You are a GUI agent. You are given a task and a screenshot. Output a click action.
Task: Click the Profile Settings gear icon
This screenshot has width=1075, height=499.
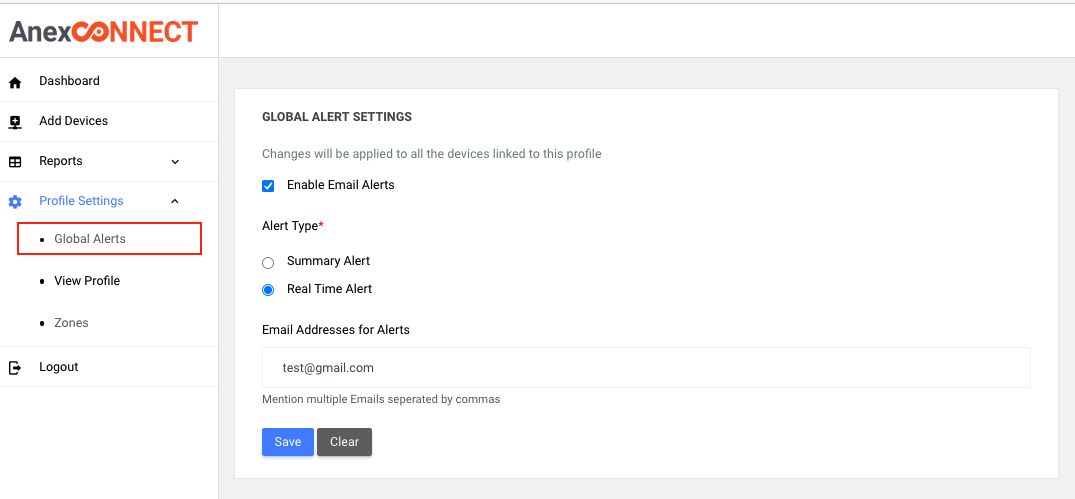[15, 202]
